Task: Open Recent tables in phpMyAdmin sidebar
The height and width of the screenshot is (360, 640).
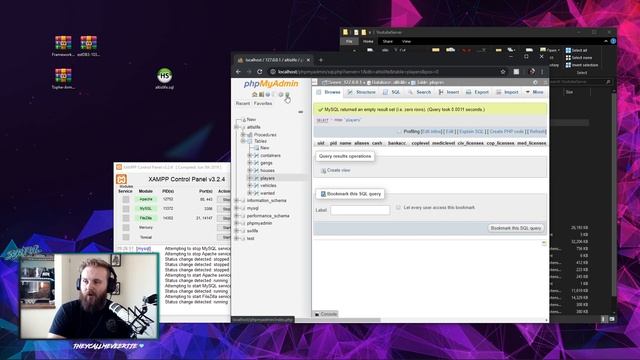Action: tap(242, 104)
